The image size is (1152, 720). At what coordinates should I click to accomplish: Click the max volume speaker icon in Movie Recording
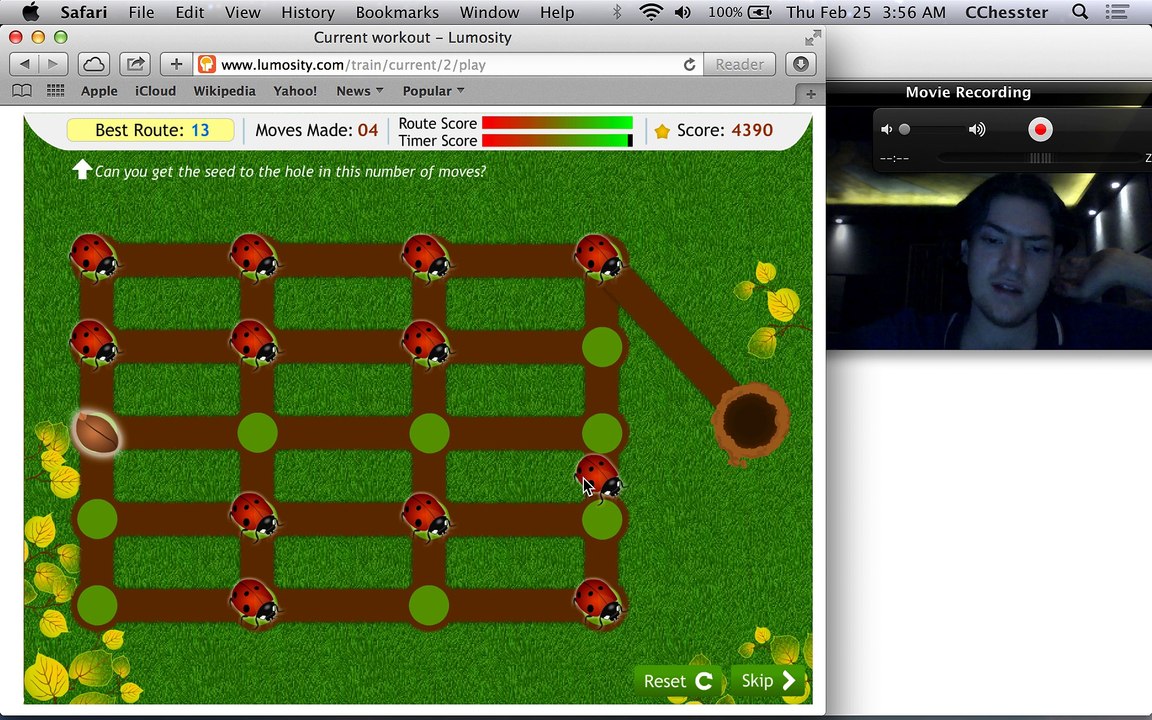pos(976,130)
